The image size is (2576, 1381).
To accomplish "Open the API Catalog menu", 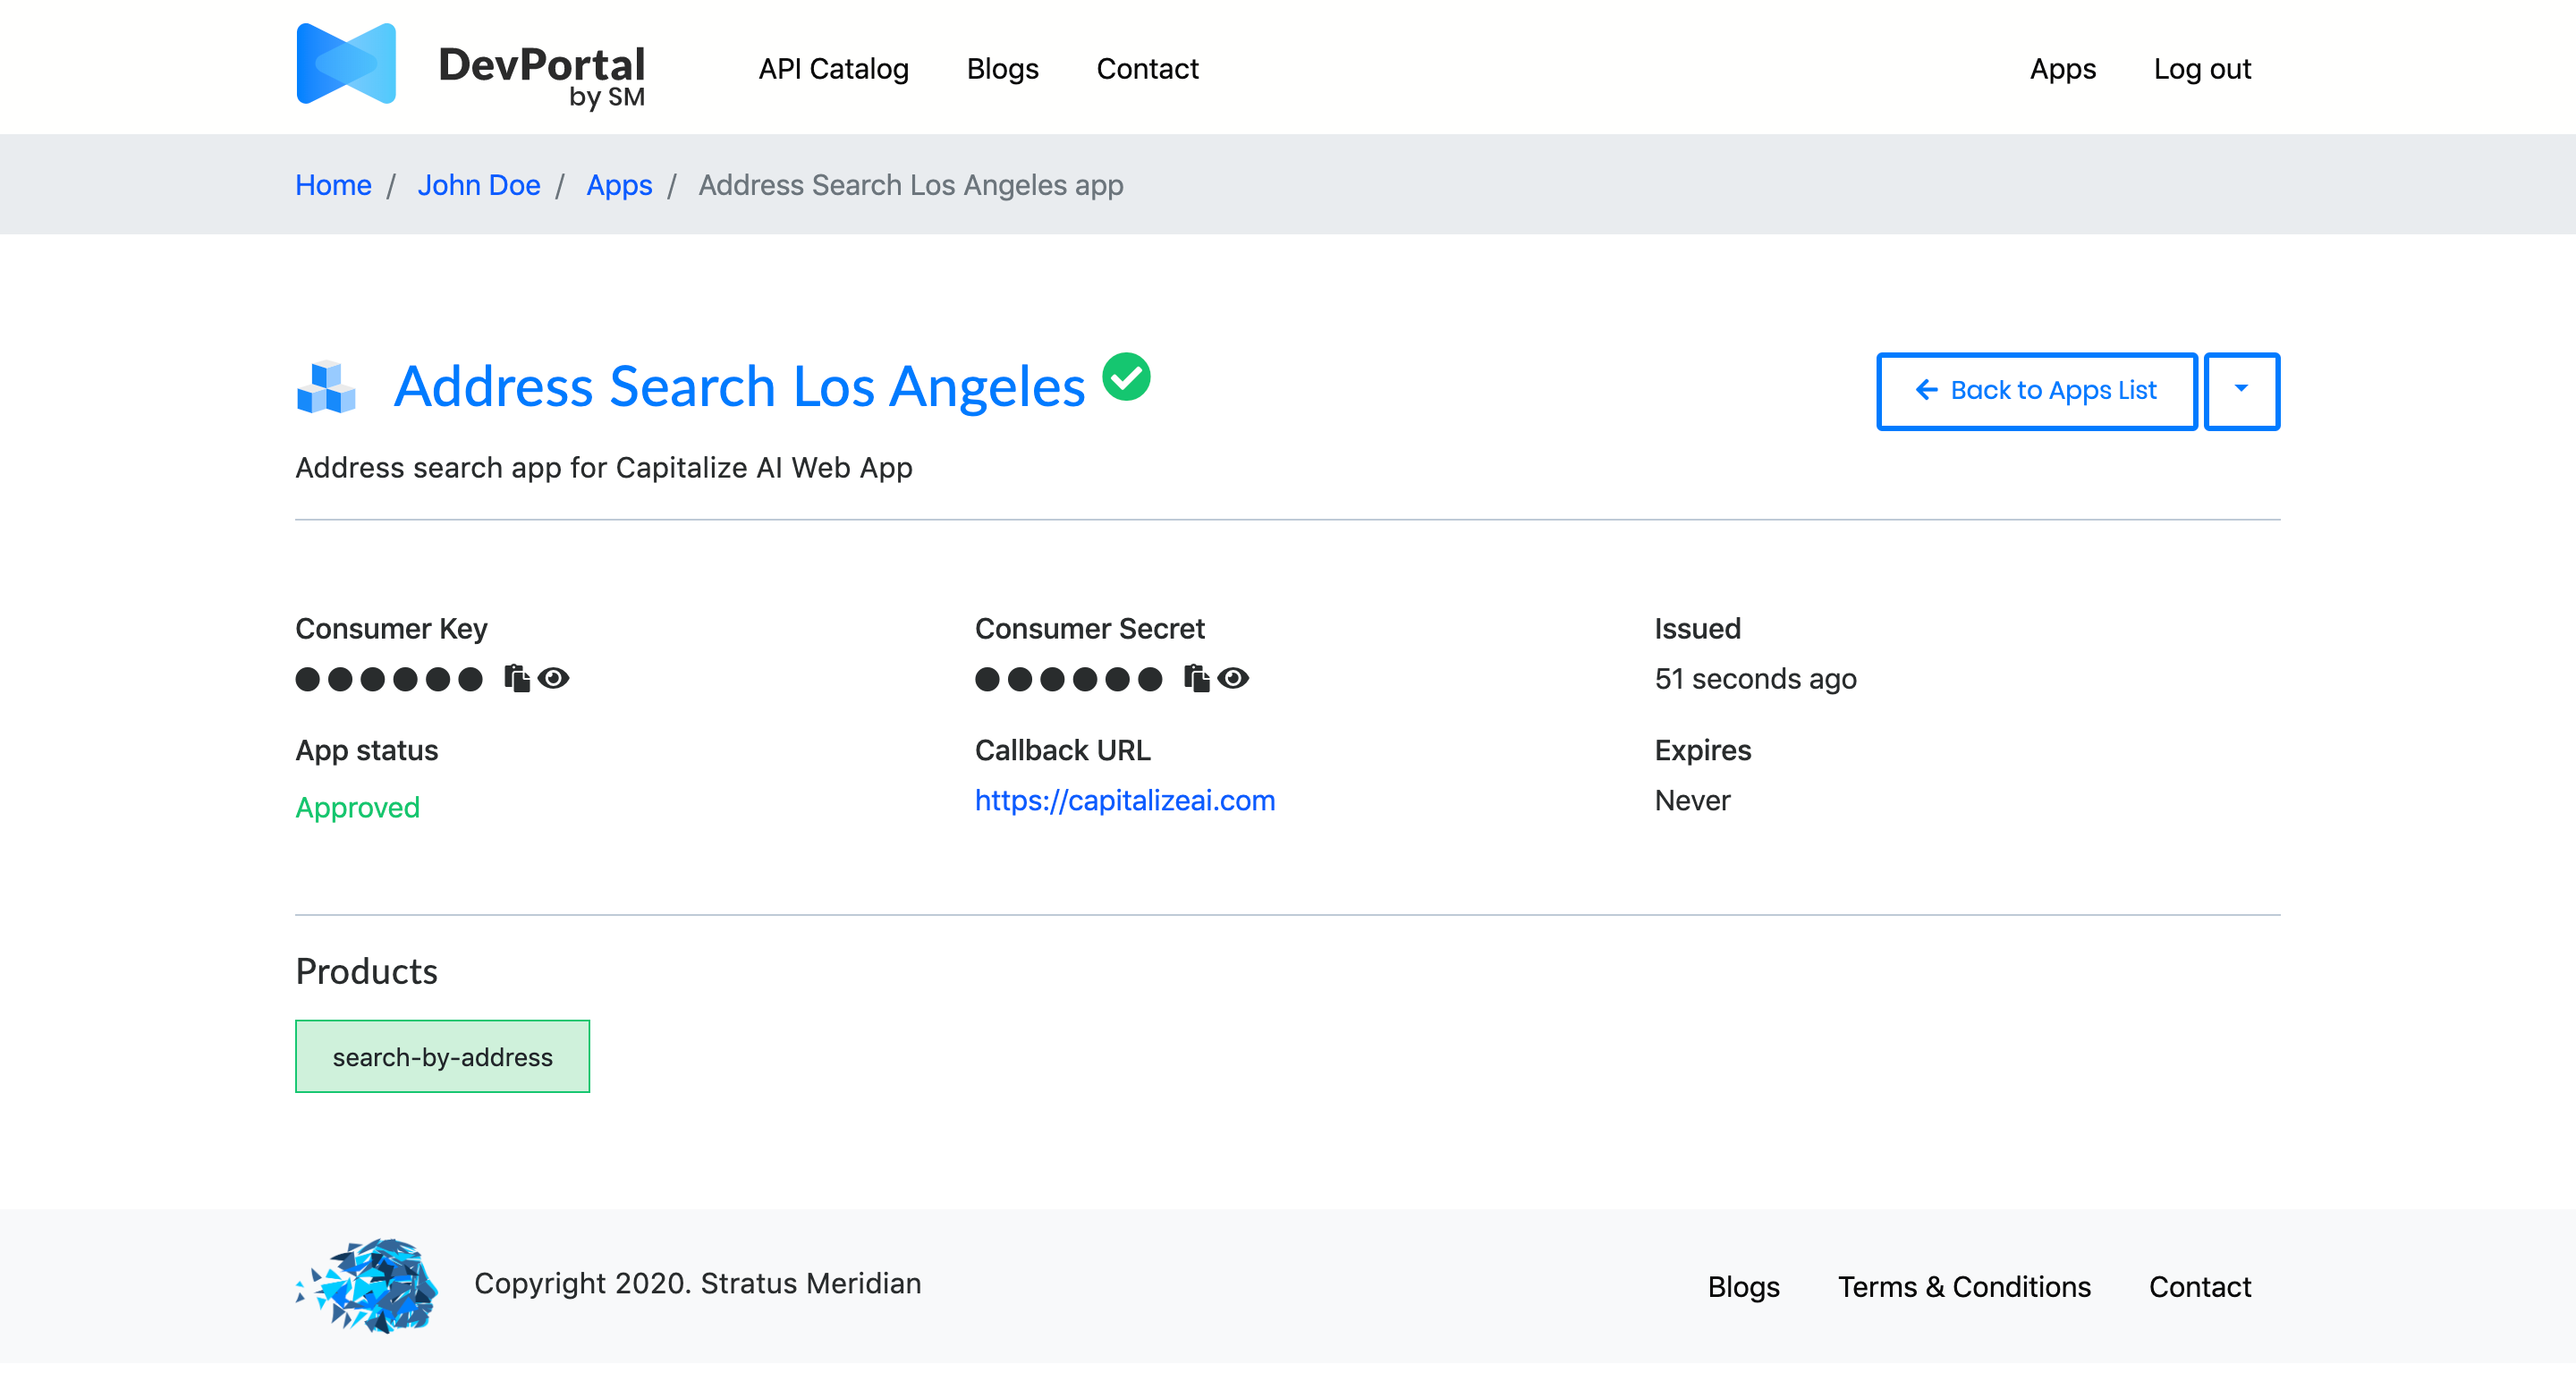I will click(x=833, y=68).
